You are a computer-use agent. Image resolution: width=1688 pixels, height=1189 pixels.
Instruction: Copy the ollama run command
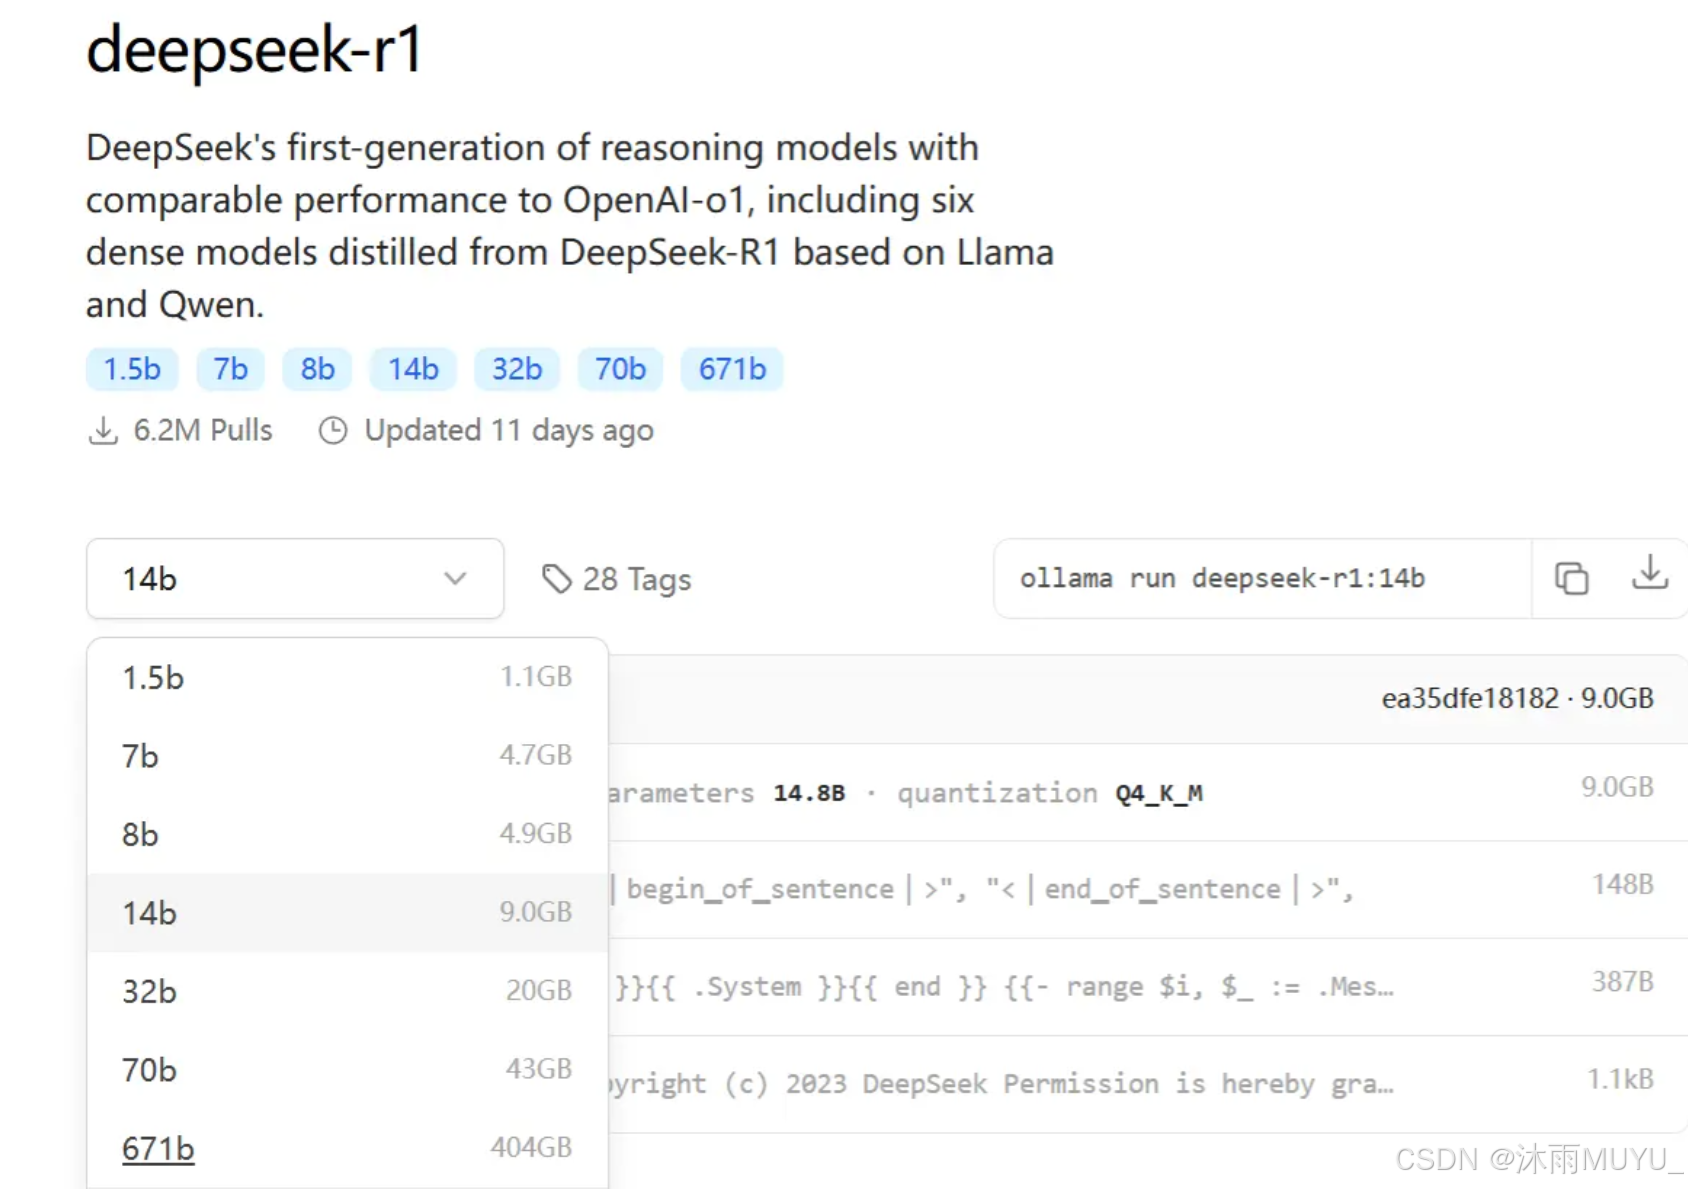1571,578
